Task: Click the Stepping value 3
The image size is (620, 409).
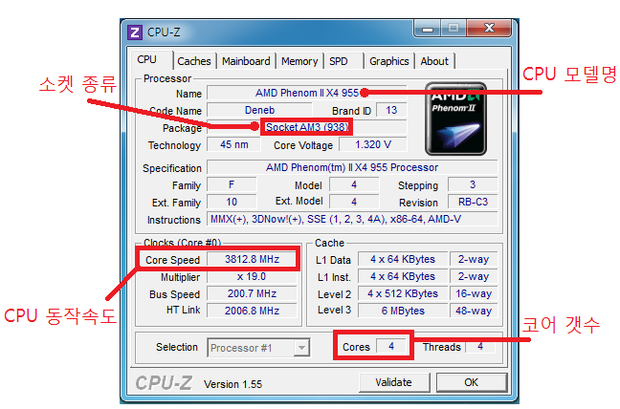Action: 473,185
